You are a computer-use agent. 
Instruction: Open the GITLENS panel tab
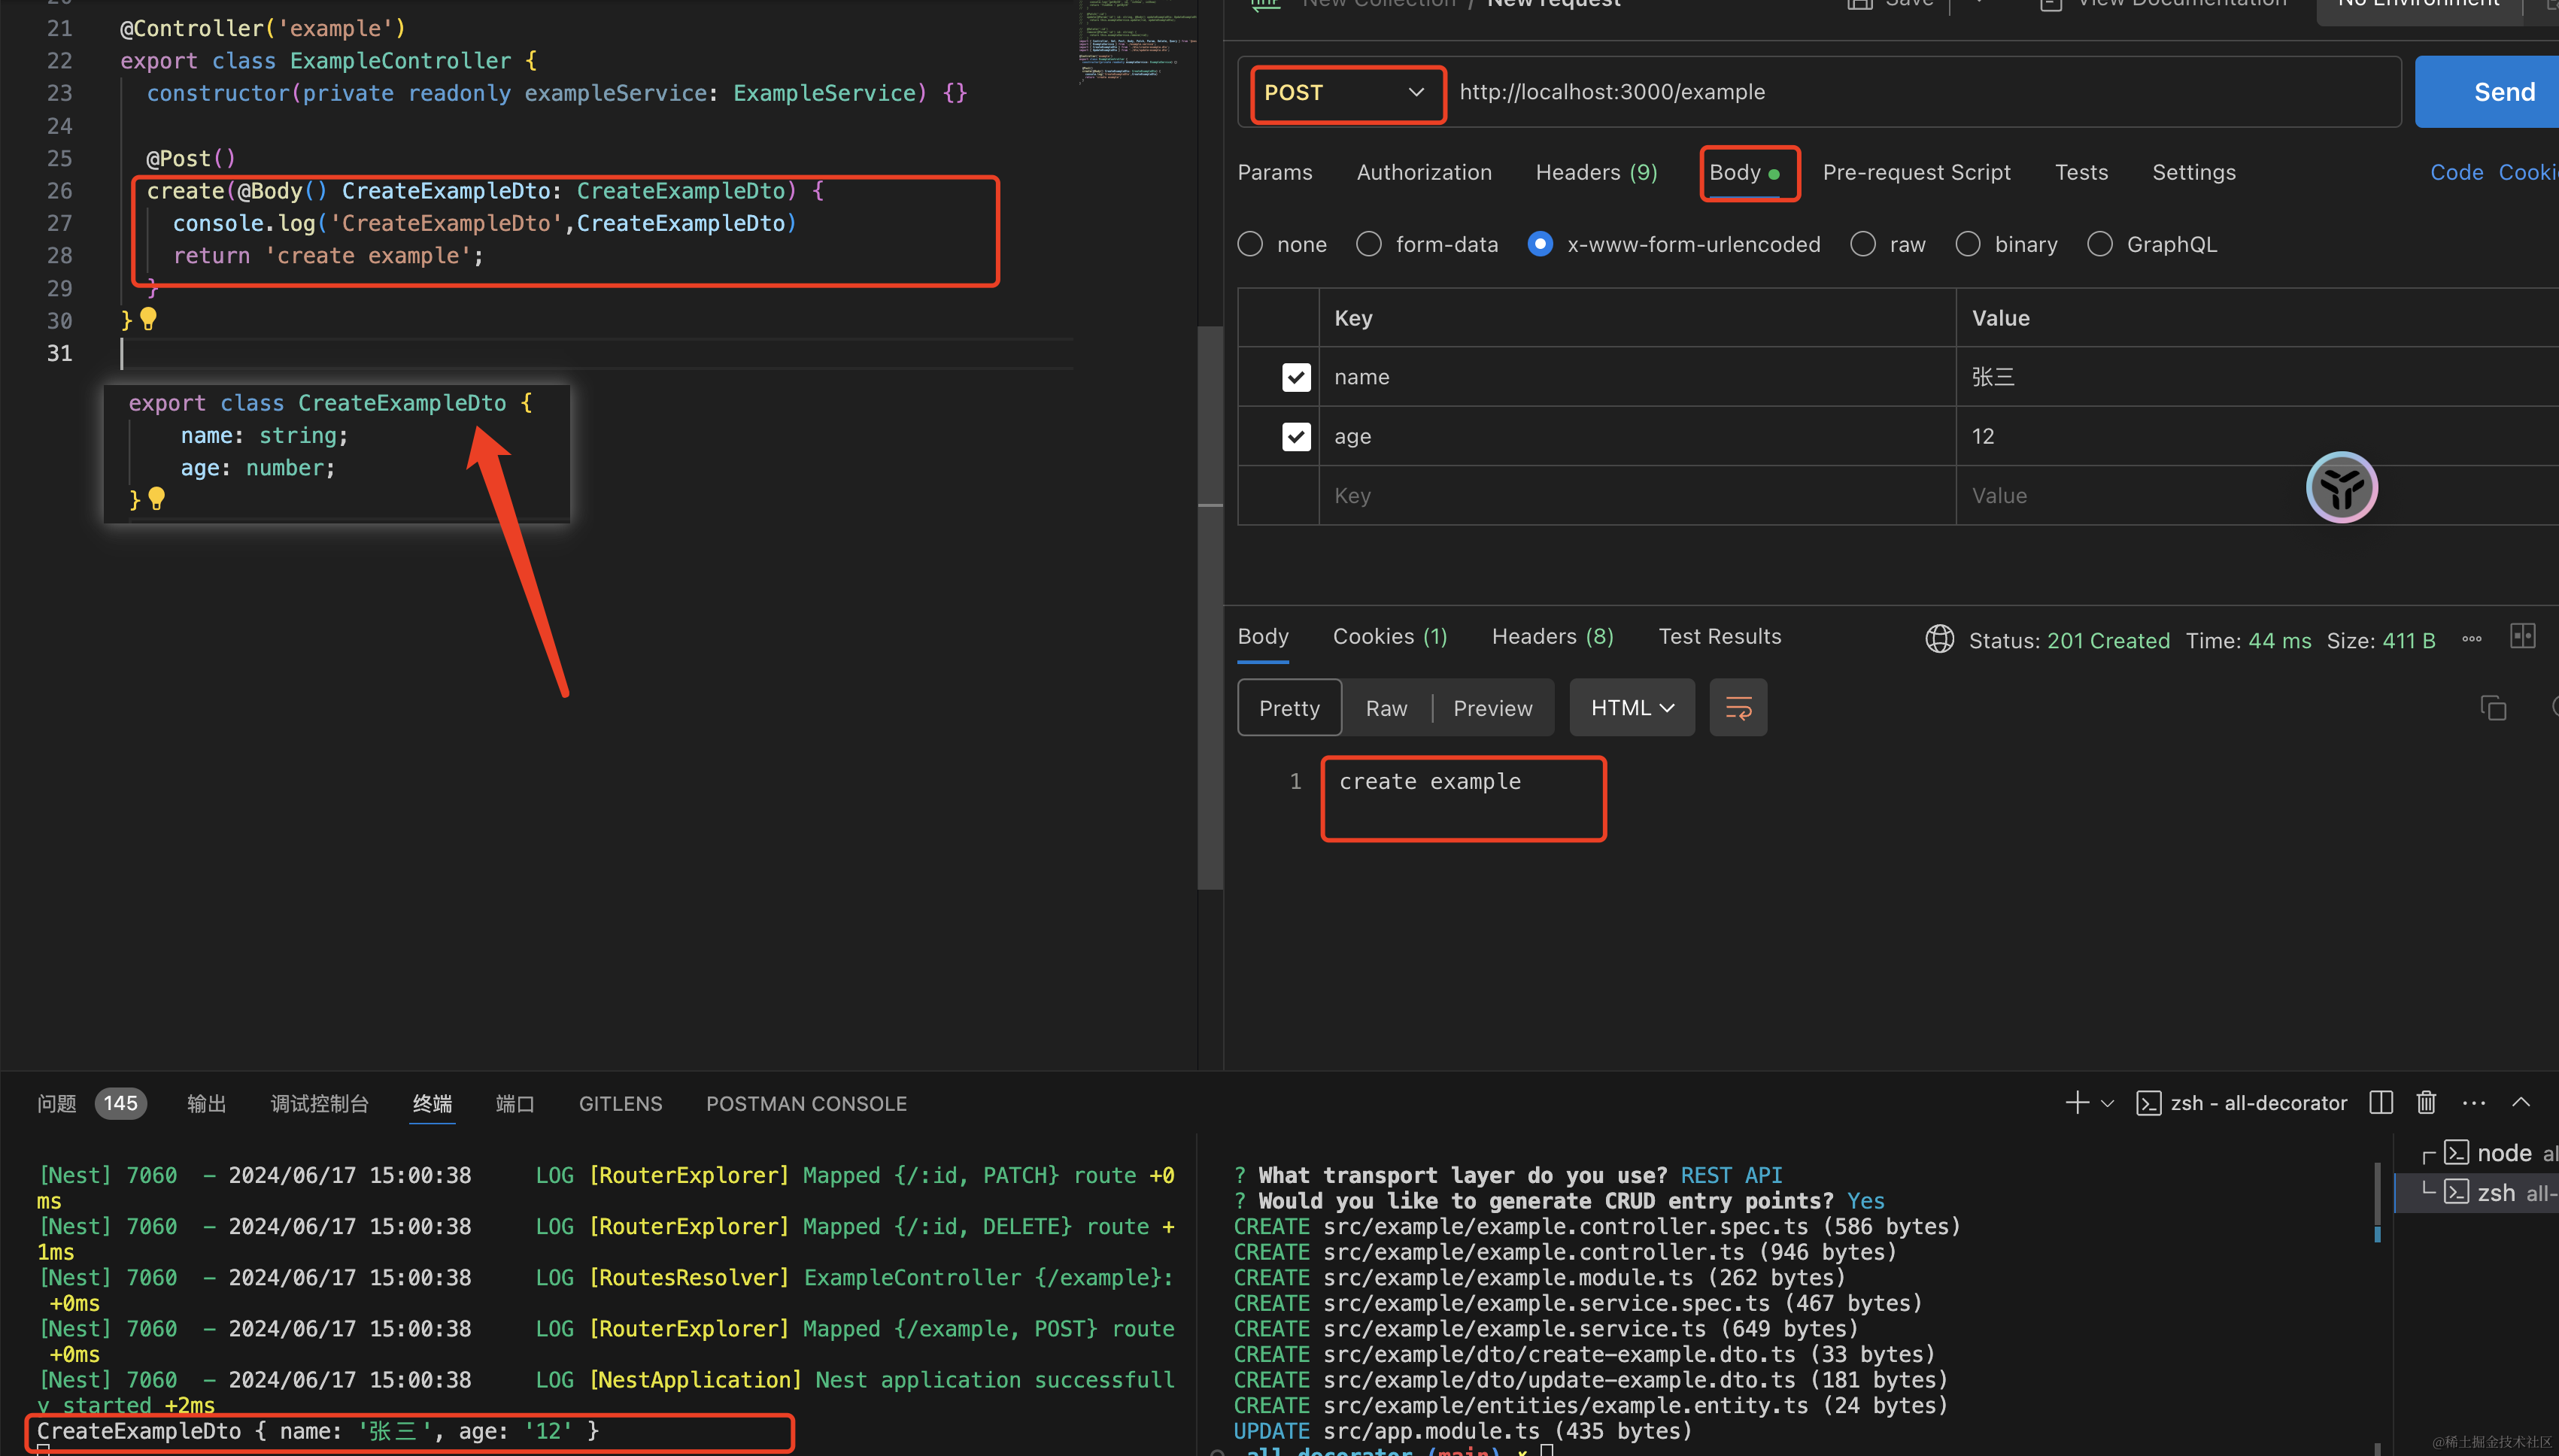[620, 1104]
